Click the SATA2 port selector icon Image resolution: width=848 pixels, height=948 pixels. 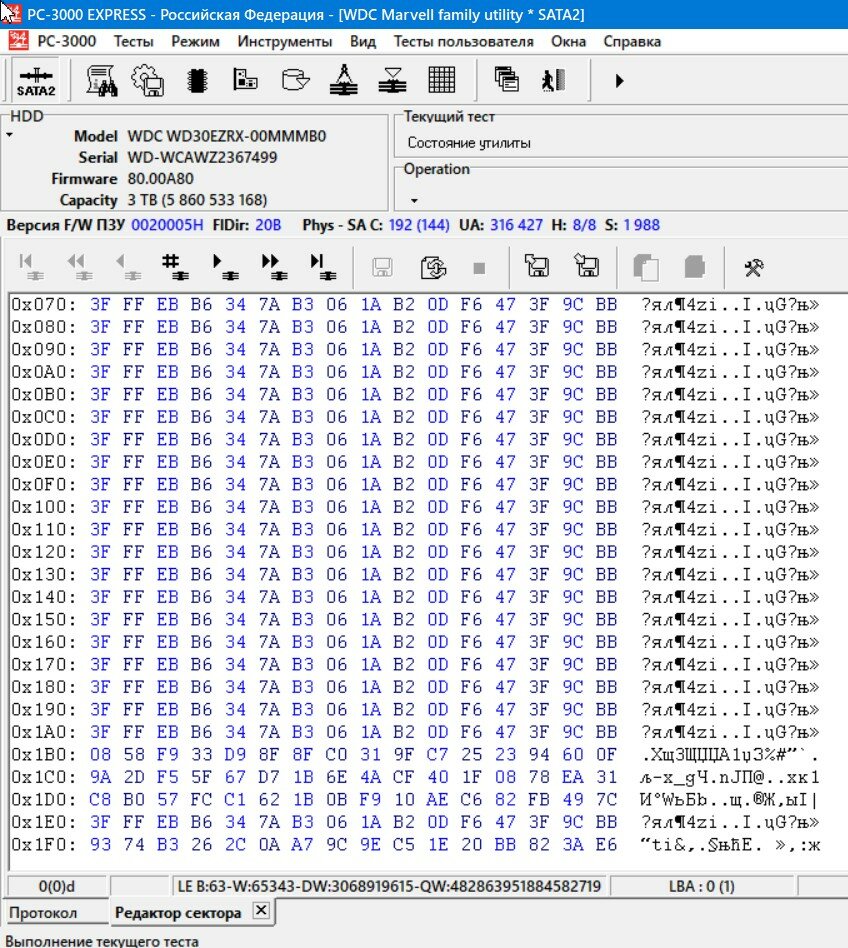tap(36, 80)
